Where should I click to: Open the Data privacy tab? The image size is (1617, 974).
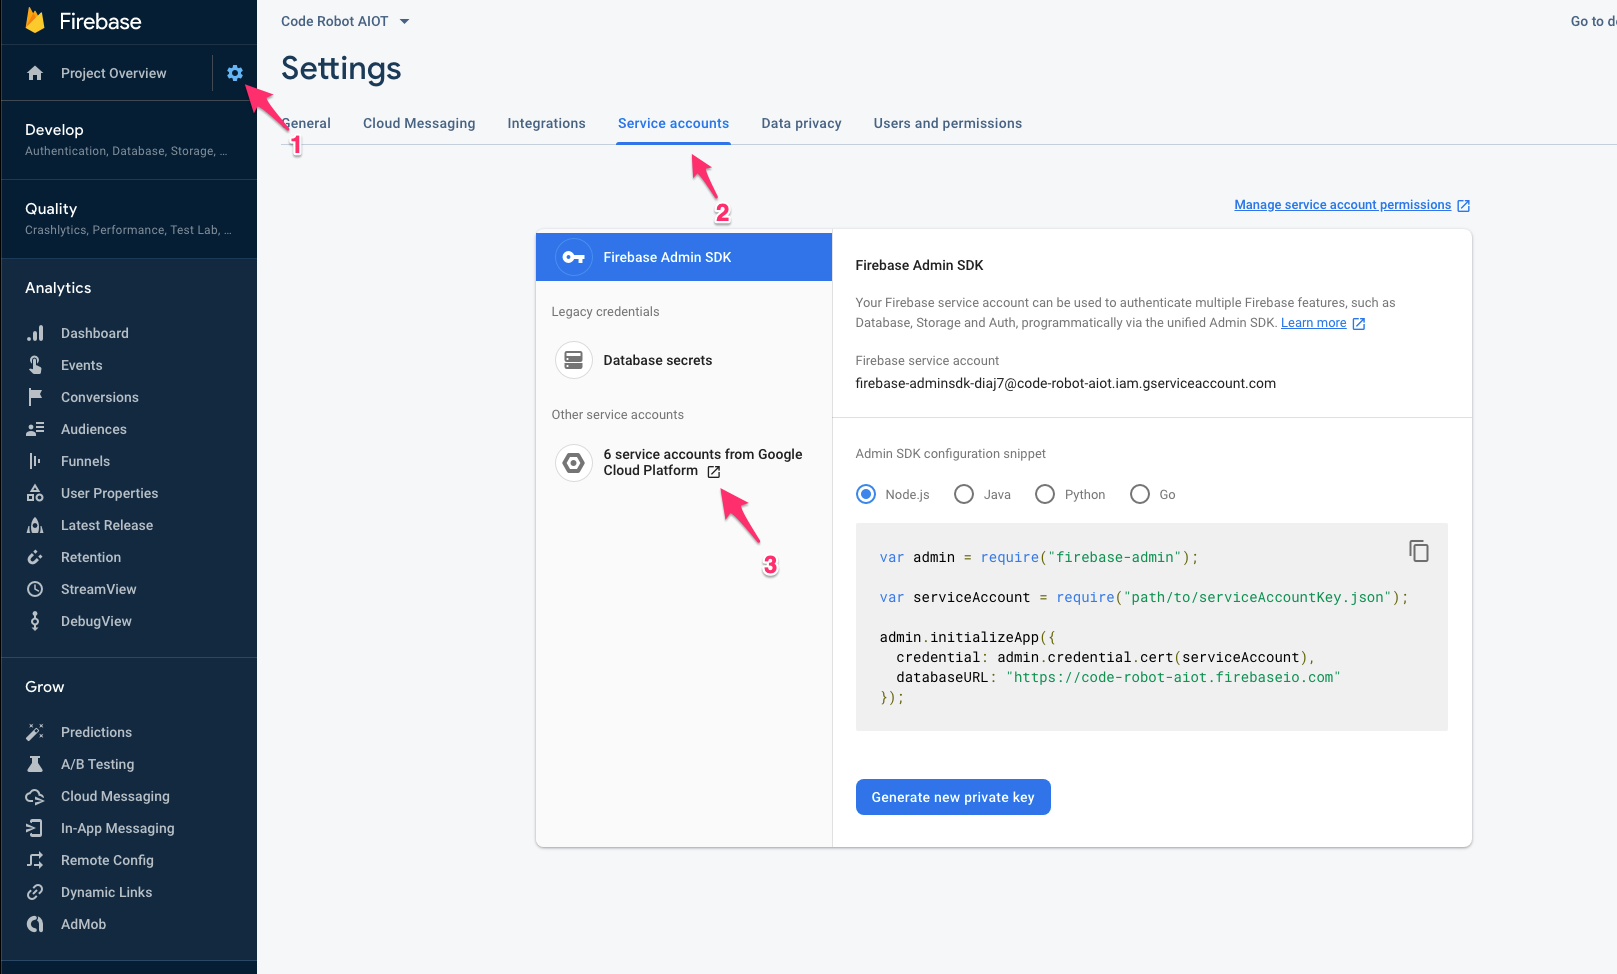[x=801, y=123]
